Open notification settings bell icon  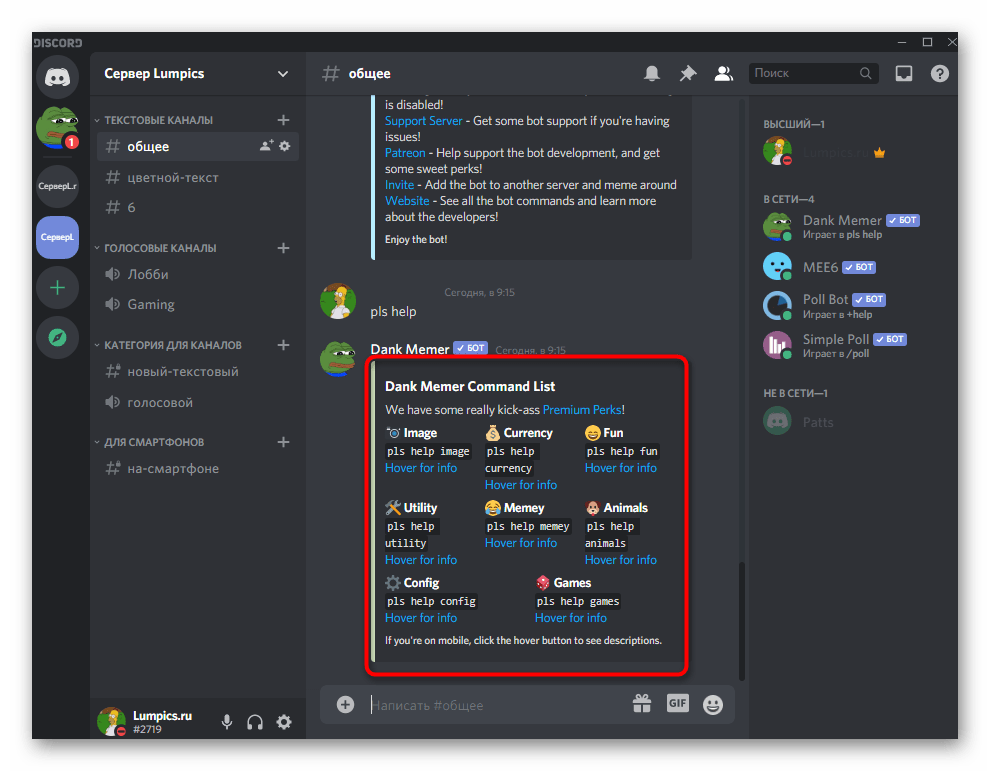pyautogui.click(x=652, y=73)
